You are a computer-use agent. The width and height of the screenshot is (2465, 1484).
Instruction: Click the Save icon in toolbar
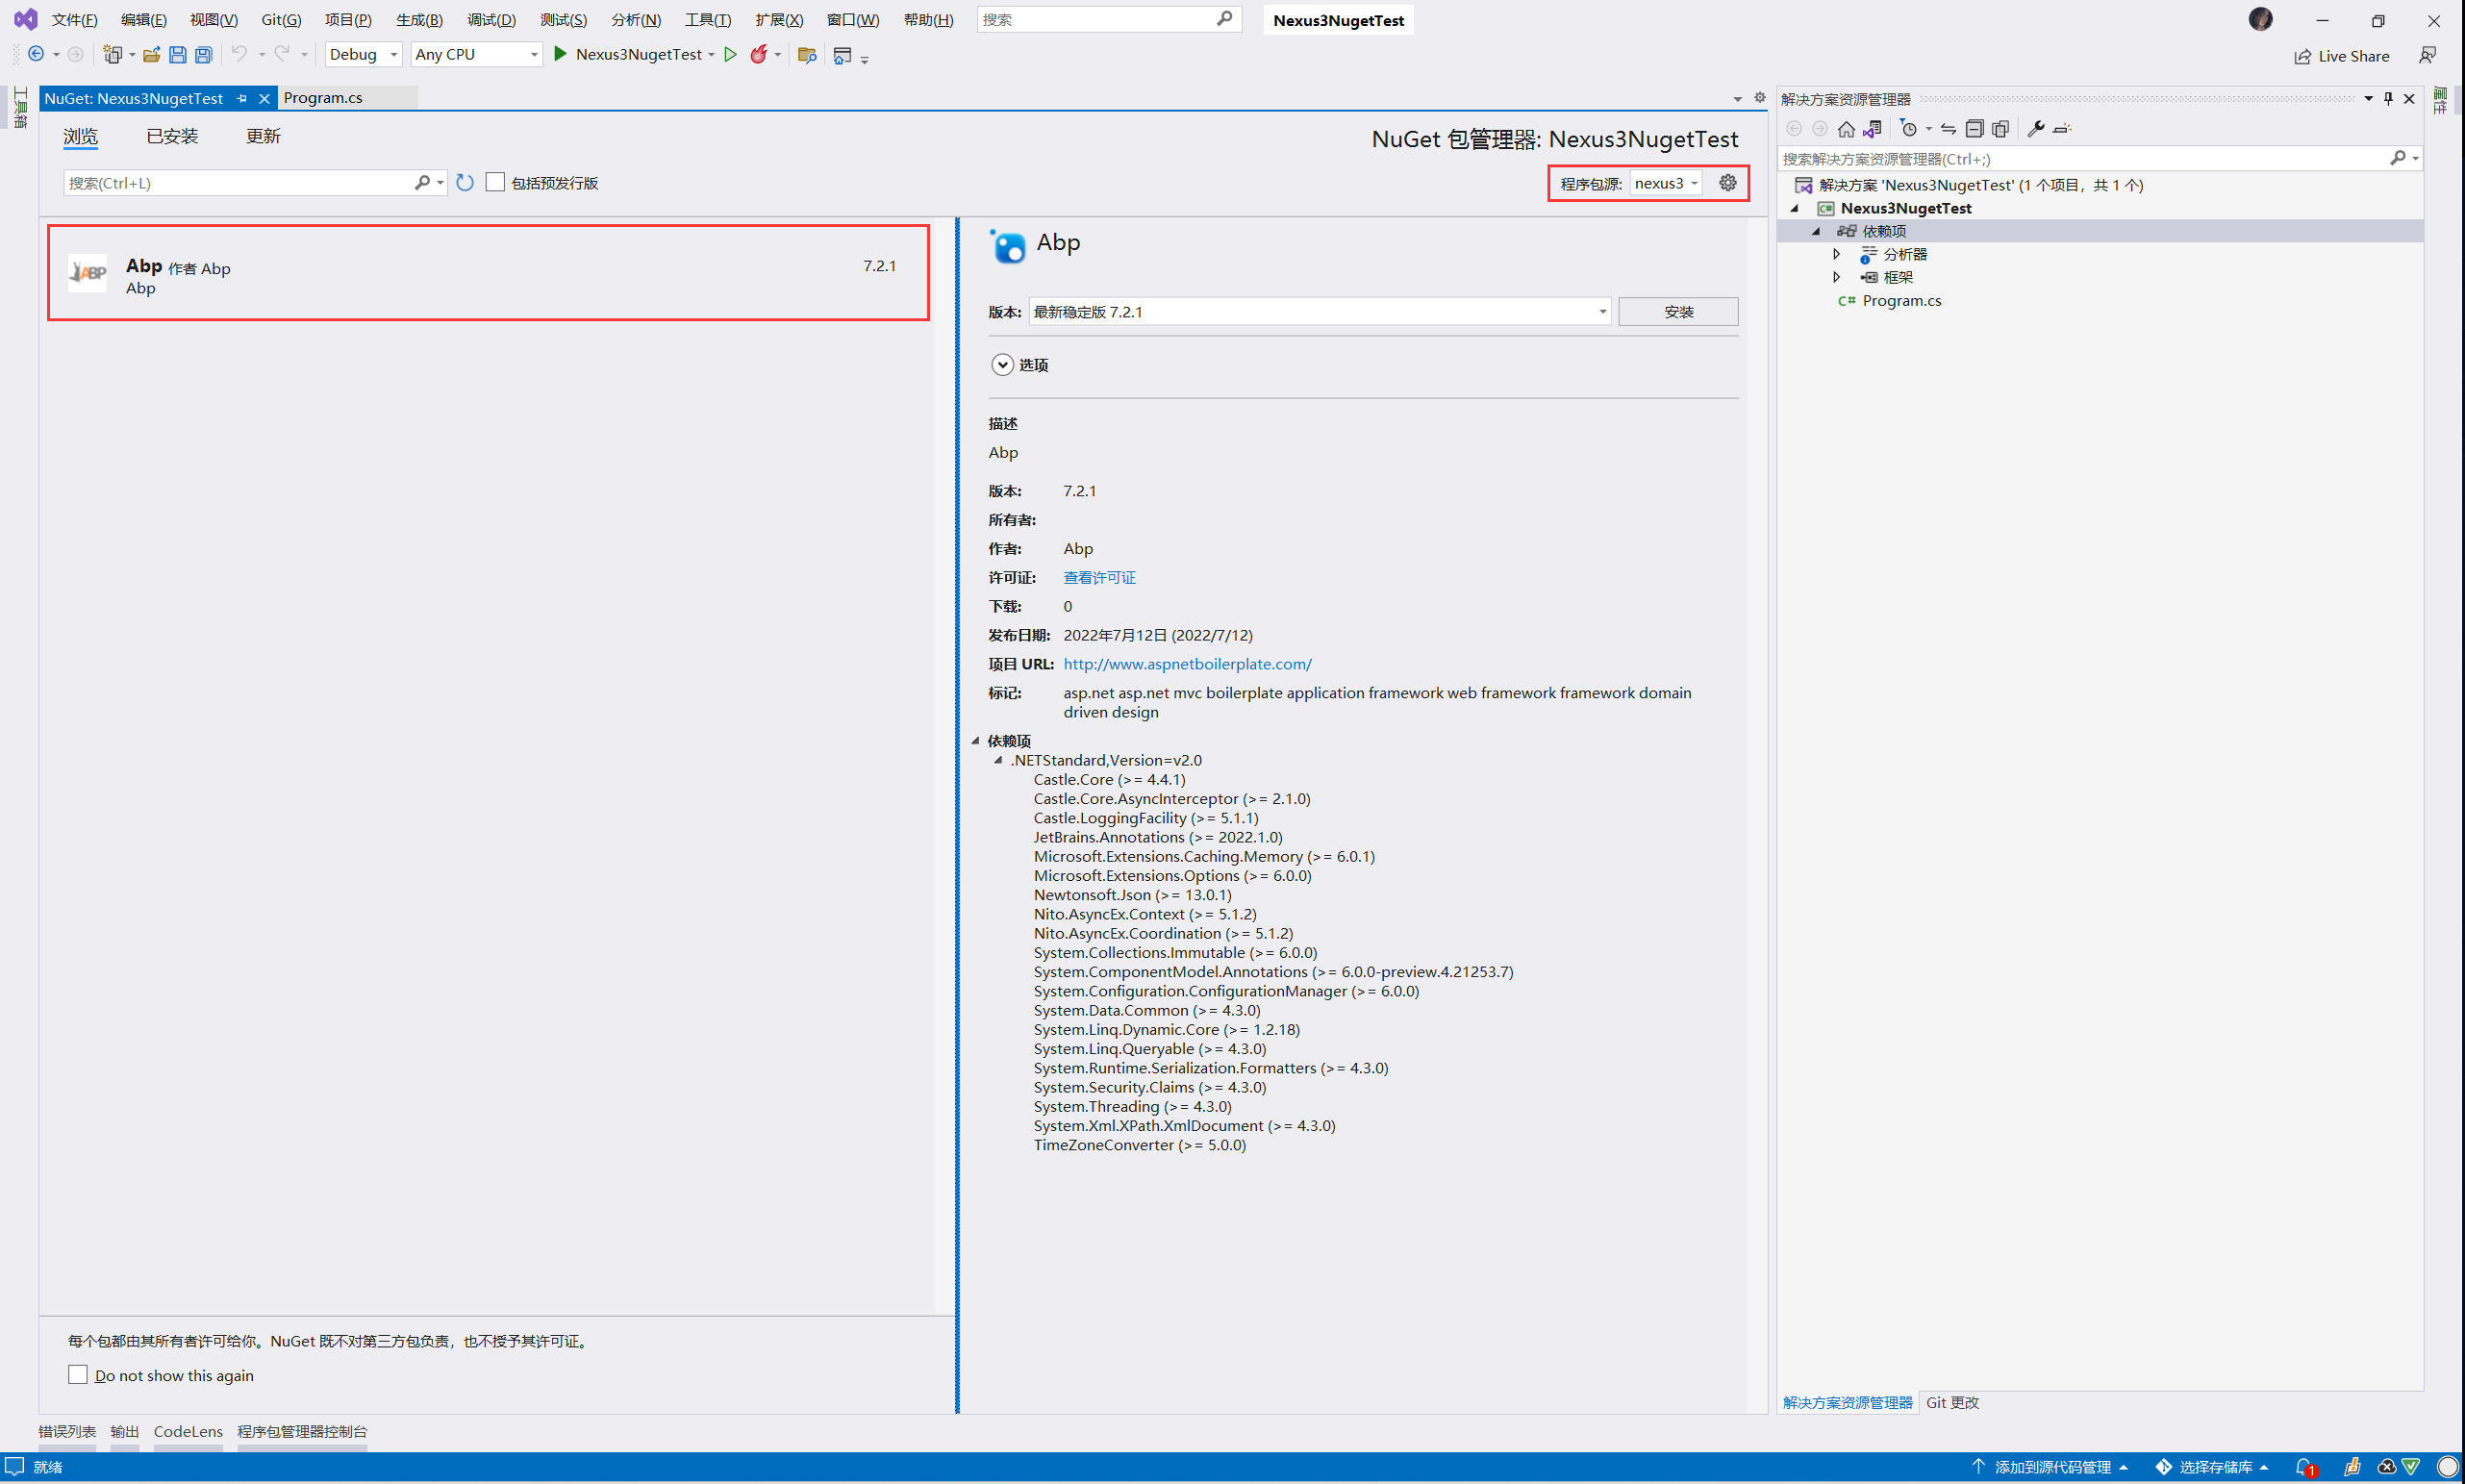tap(177, 54)
